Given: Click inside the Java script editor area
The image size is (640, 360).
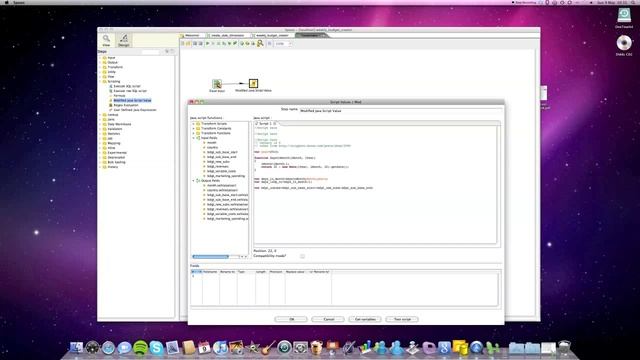Looking at the screenshot, I should pos(375,184).
